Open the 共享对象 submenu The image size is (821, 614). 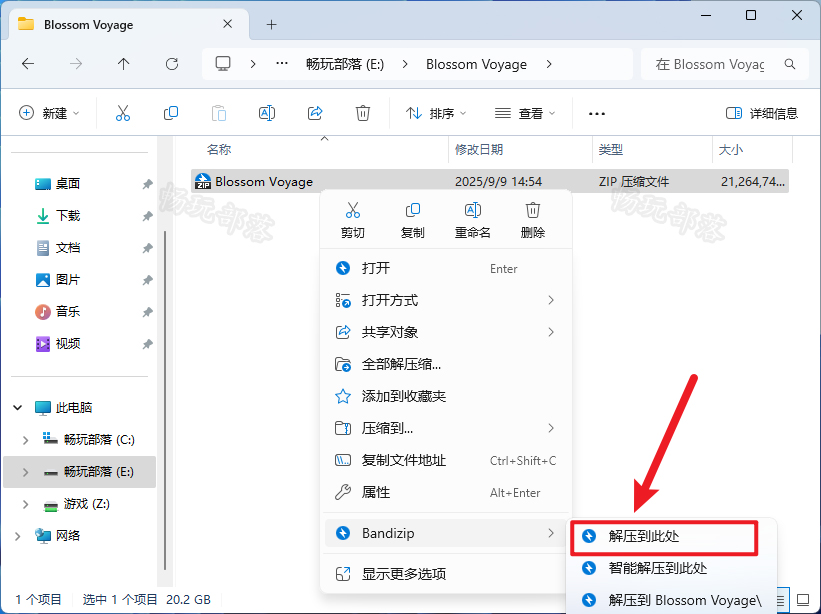click(x=446, y=332)
